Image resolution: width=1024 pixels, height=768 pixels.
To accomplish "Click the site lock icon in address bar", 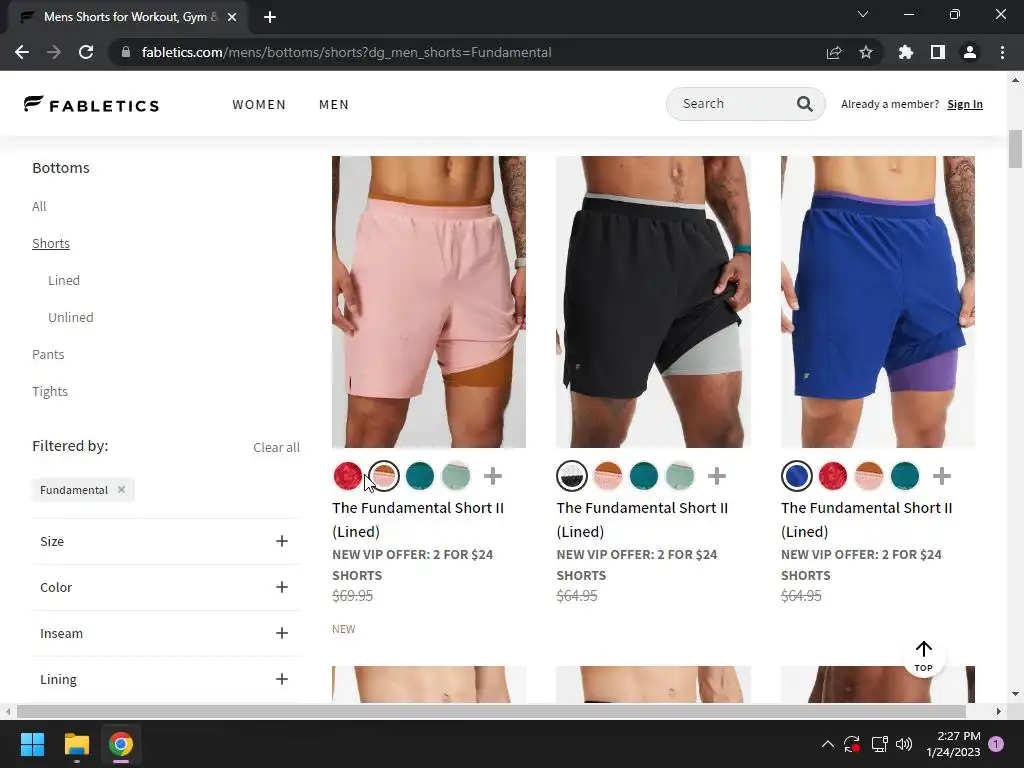I will coord(126,52).
